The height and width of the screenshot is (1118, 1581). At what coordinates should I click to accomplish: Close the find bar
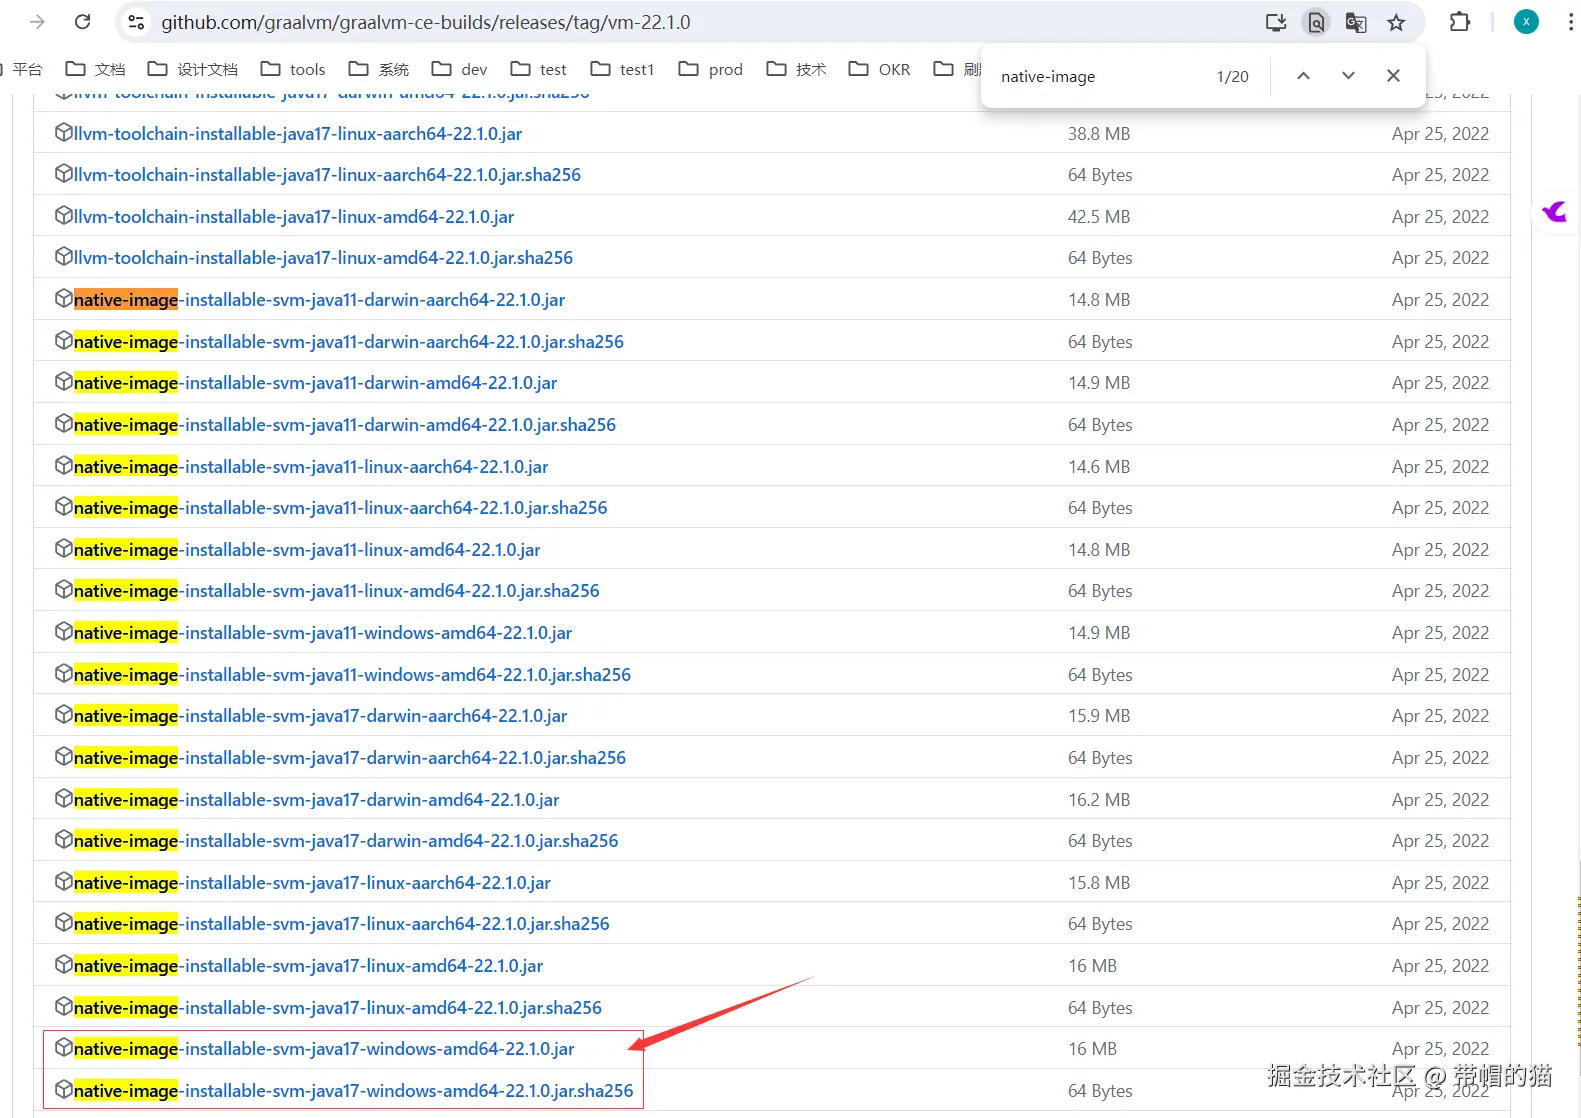point(1393,76)
